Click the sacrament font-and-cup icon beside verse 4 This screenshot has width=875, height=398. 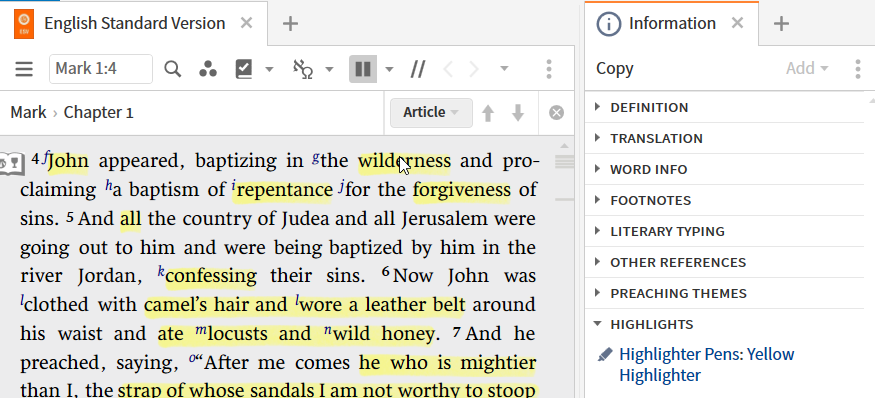(12, 164)
